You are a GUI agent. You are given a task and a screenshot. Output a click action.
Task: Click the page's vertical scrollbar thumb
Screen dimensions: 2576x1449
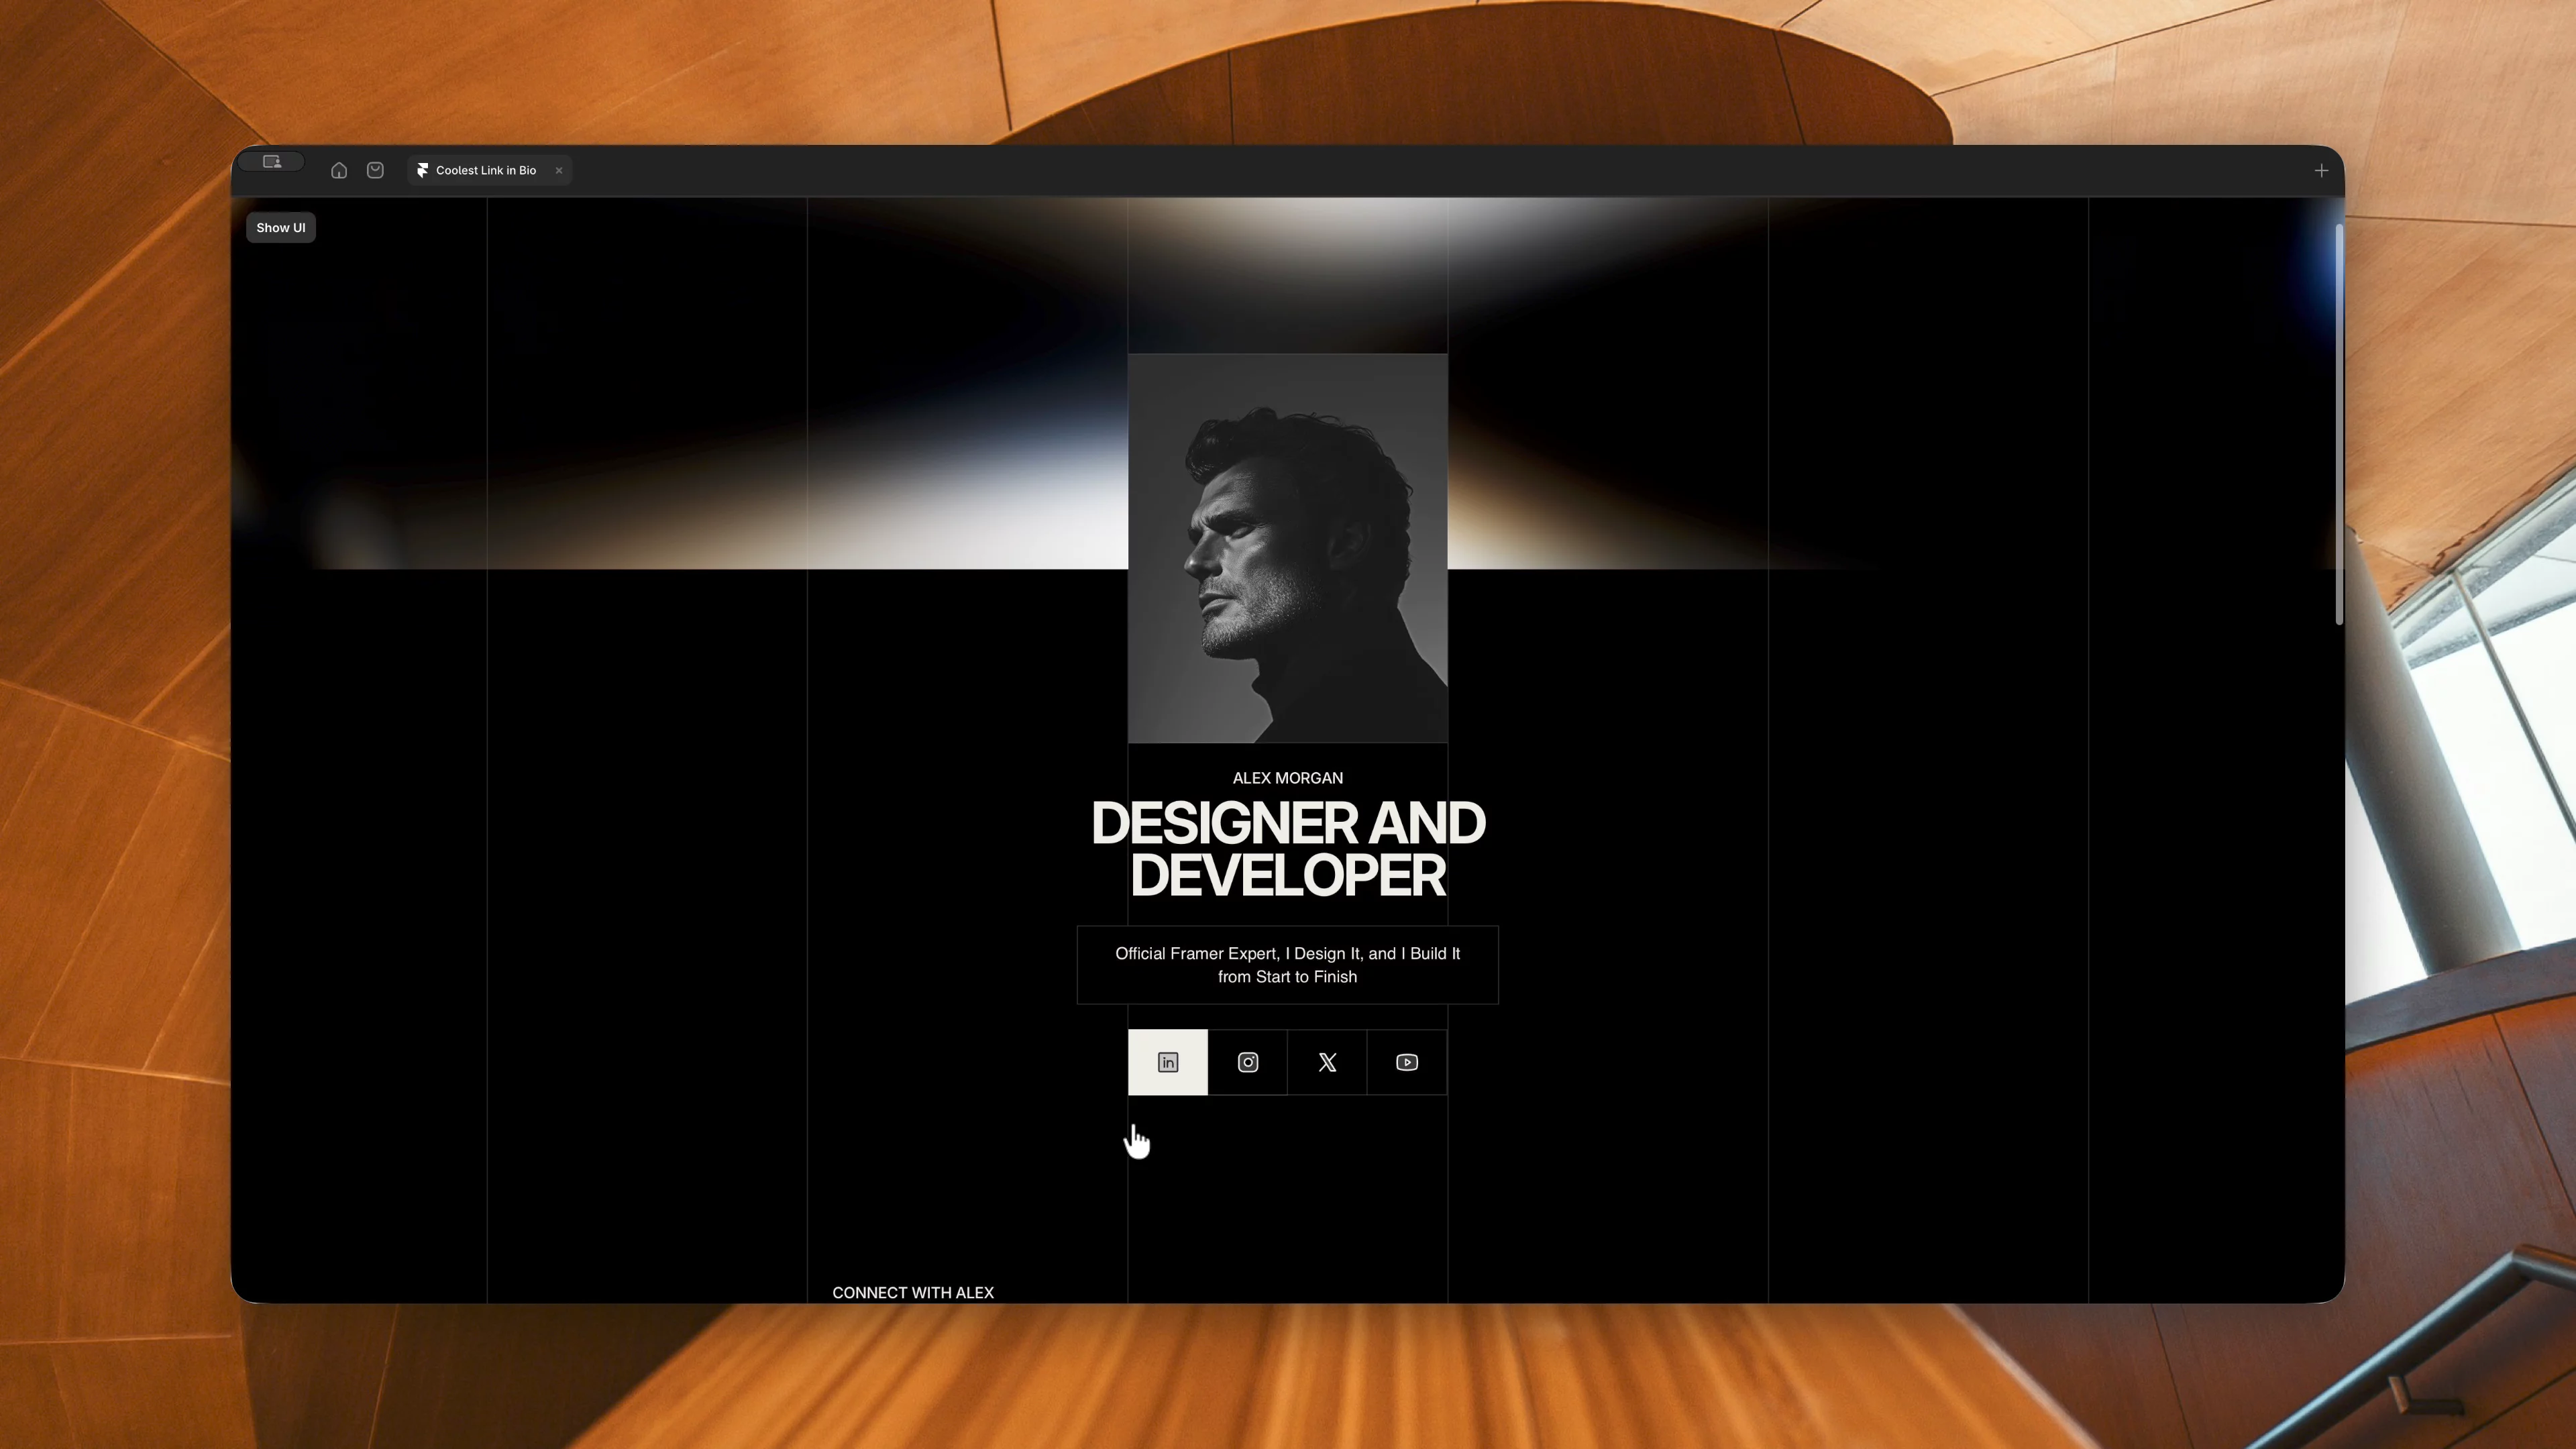tap(2339, 425)
